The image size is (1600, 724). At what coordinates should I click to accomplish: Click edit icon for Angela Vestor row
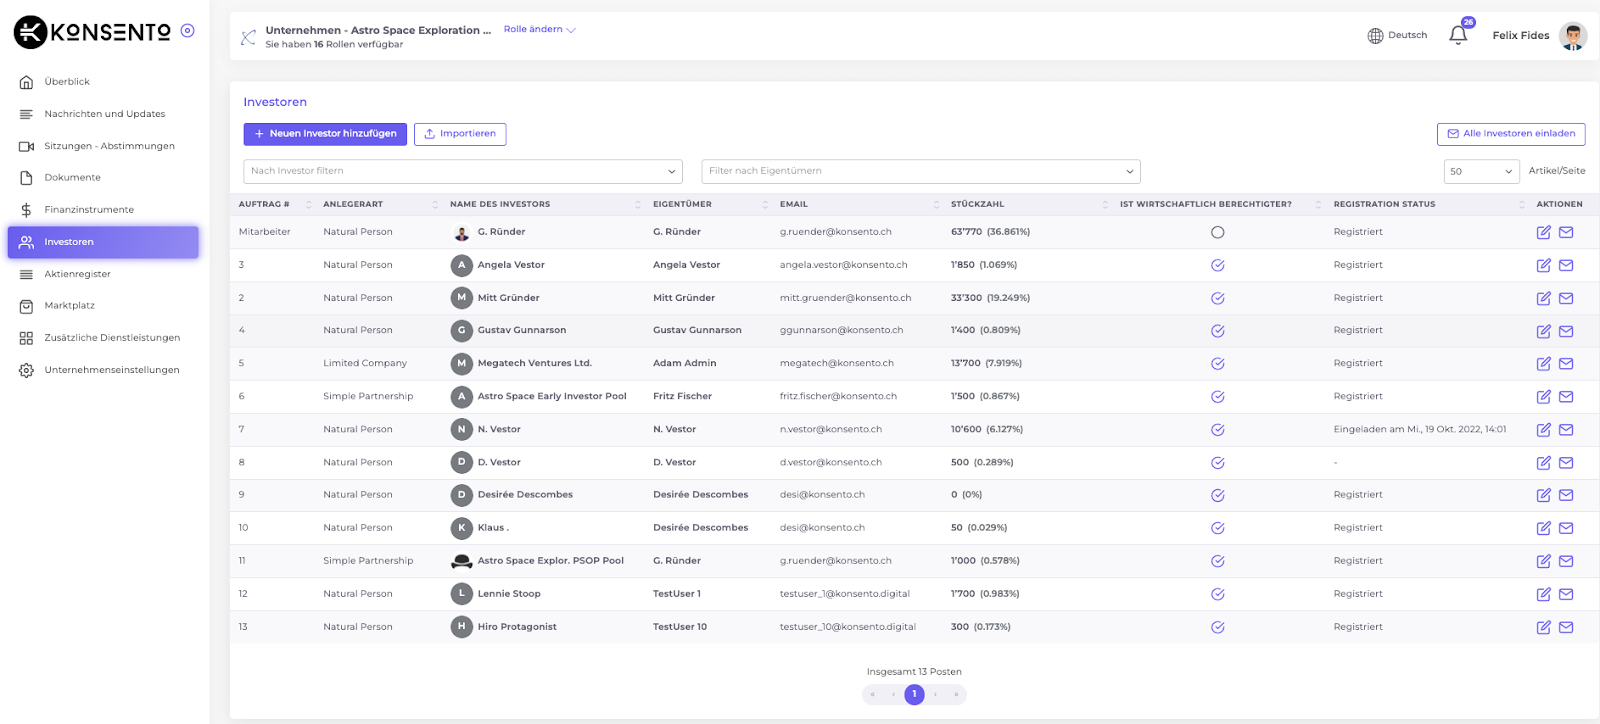pos(1543,265)
